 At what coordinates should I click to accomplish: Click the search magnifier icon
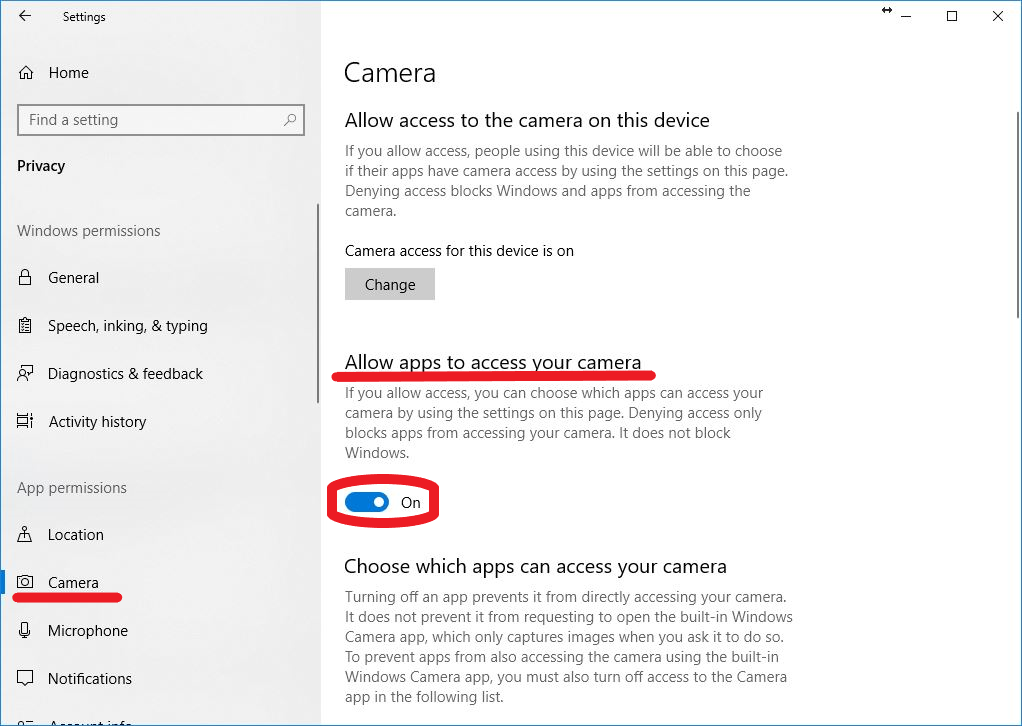pos(290,120)
